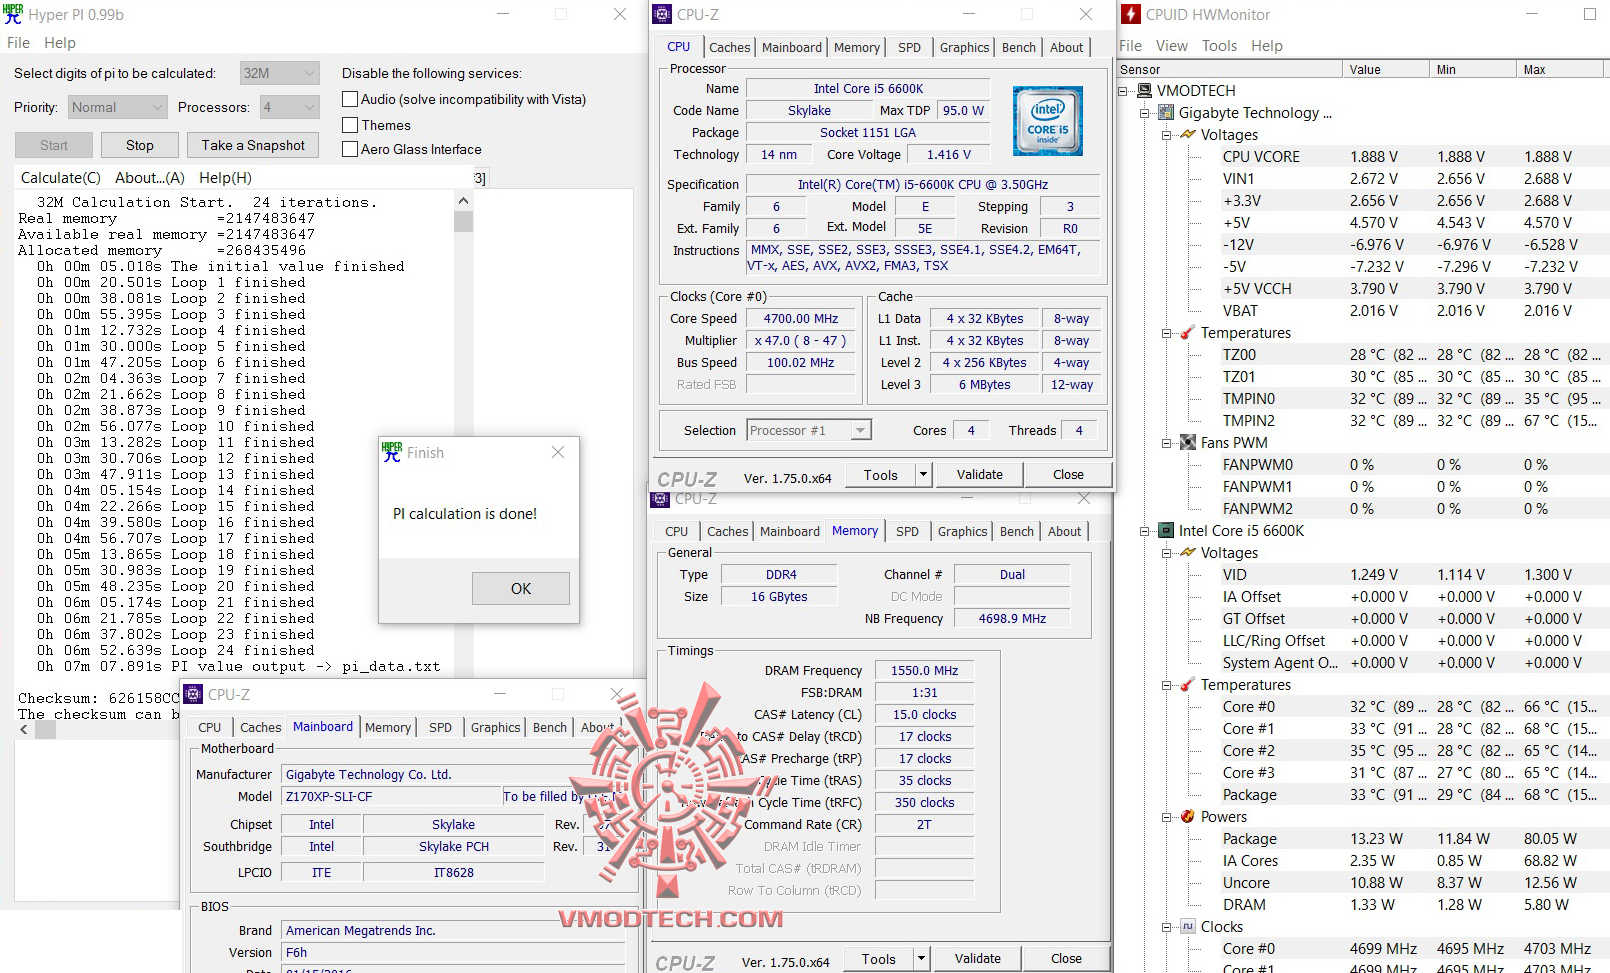Open the Hyper PI File menu
Viewport: 1610px width, 973px height.
(x=18, y=43)
